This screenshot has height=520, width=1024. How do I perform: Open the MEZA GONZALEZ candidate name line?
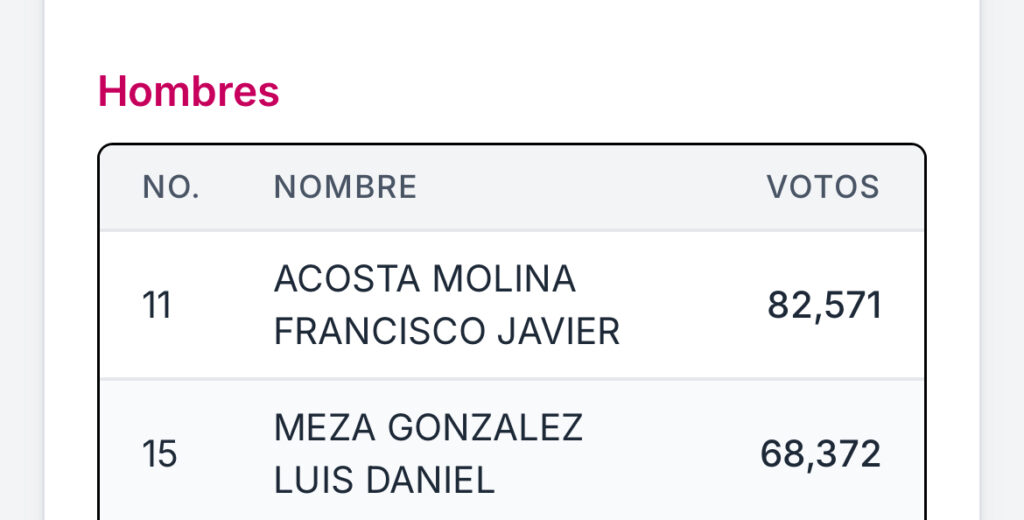428,428
